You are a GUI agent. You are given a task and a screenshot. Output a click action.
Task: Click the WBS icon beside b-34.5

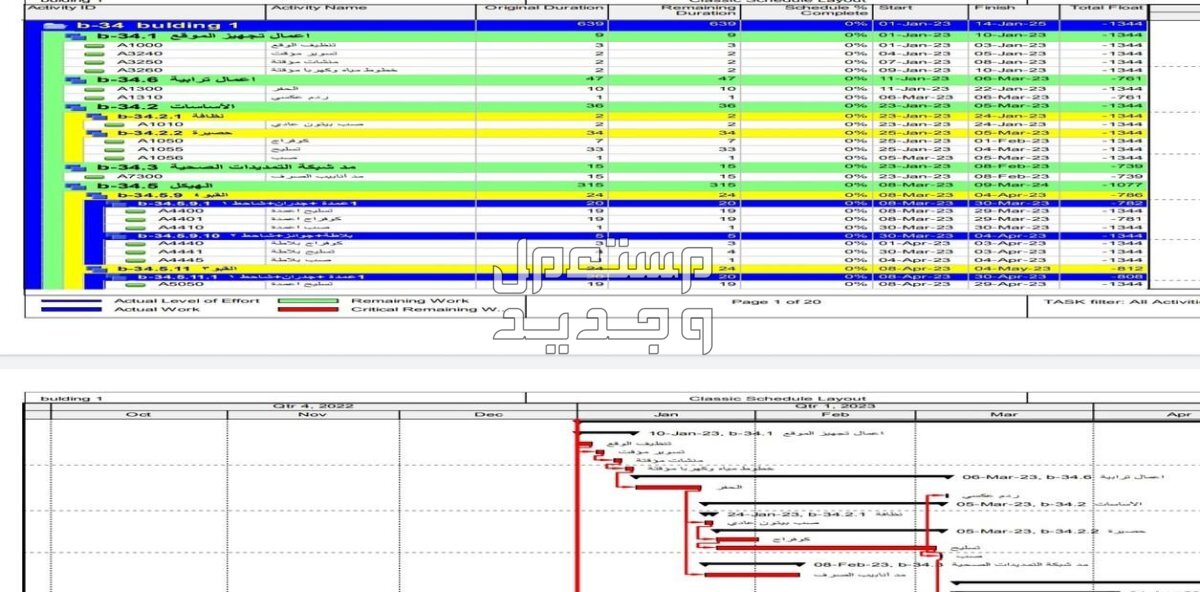click(74, 185)
